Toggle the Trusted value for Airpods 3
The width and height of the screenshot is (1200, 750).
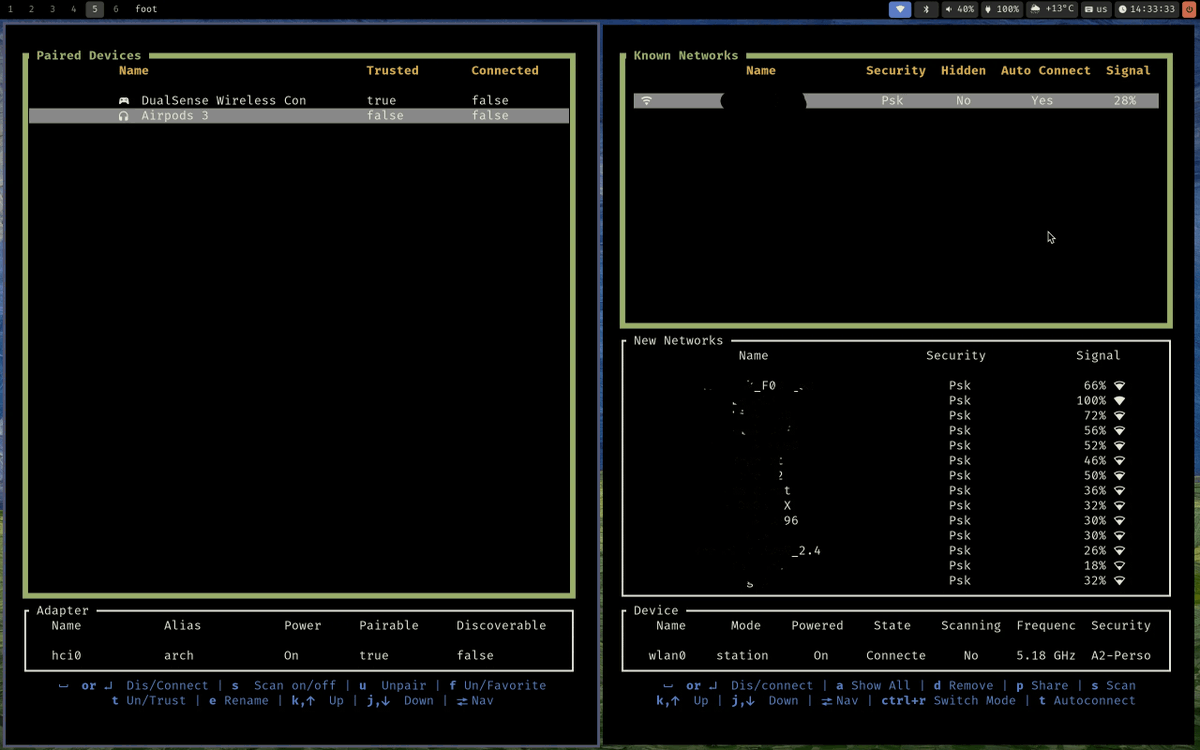pos(385,115)
